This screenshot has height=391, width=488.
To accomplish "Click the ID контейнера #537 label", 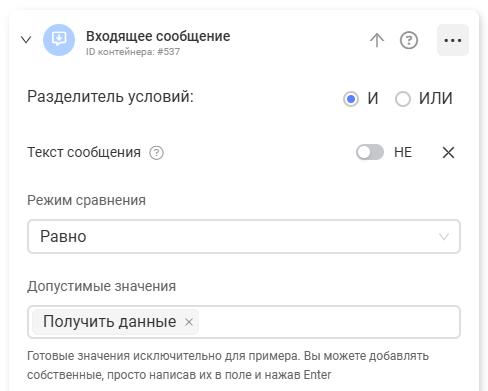I will tap(133, 52).
